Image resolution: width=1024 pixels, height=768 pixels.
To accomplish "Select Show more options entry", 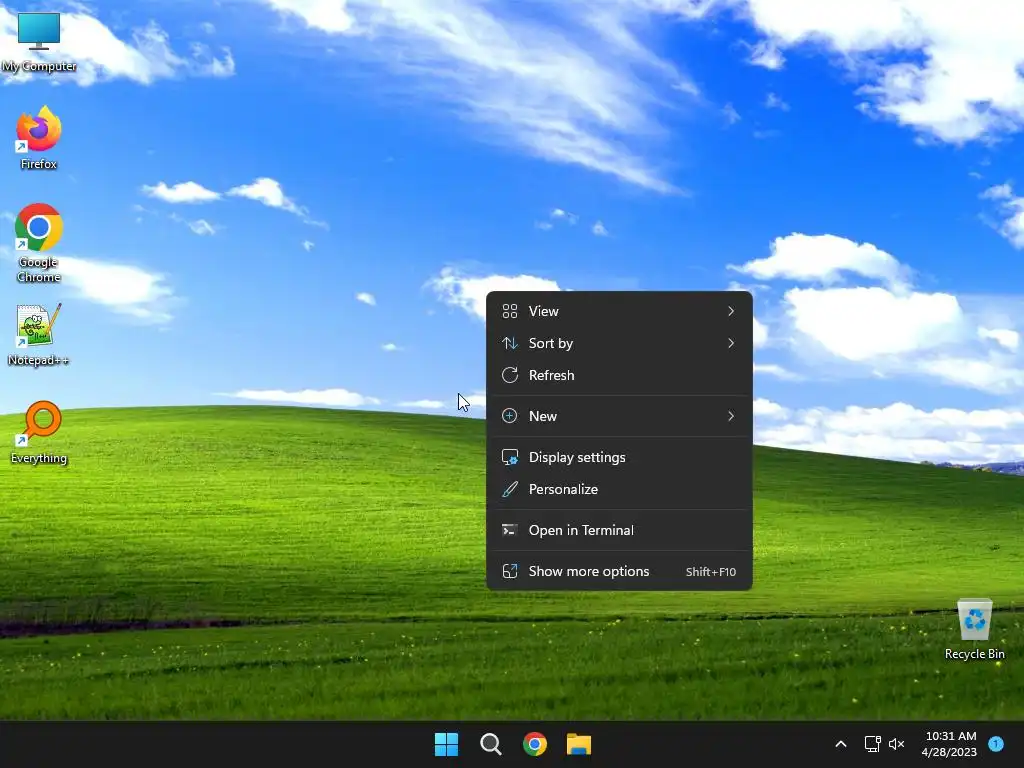I will coord(619,571).
